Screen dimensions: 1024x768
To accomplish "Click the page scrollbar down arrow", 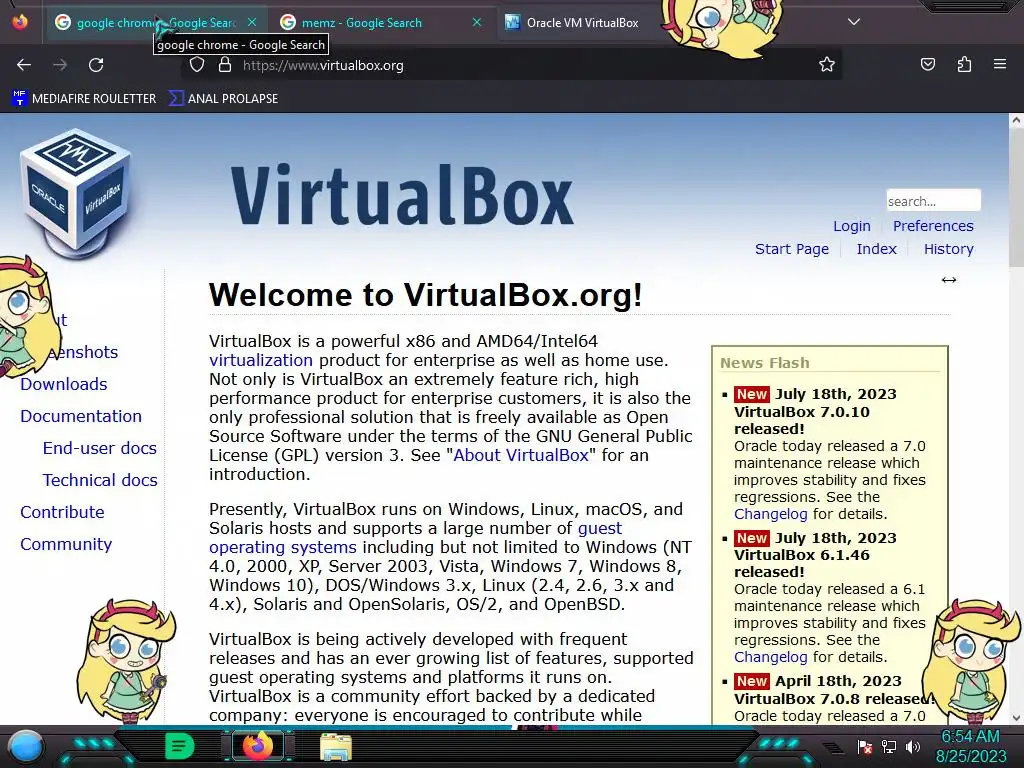I will (1016, 718).
